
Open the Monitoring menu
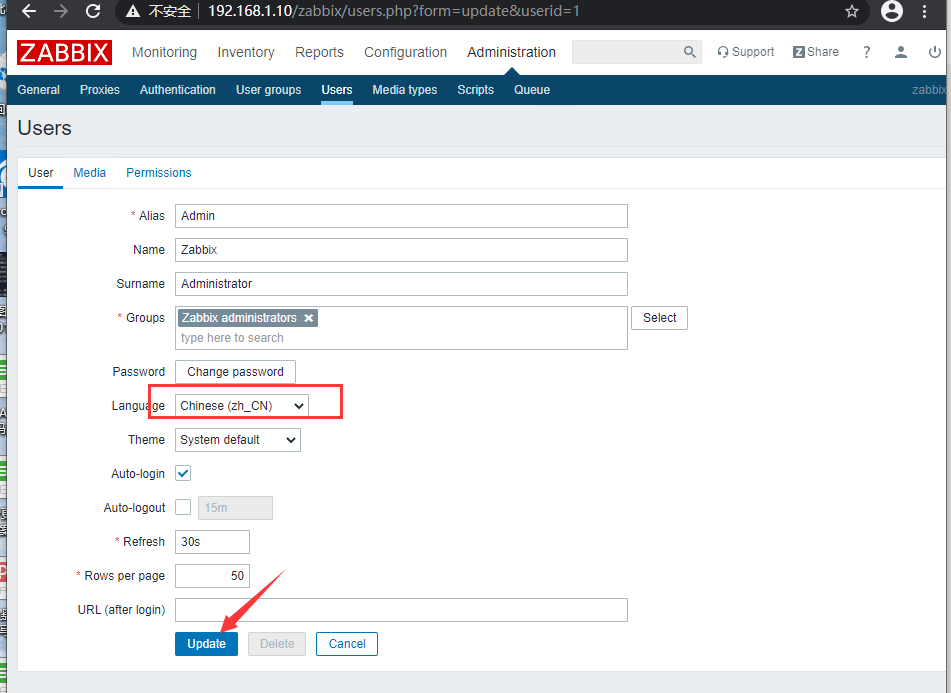coord(164,52)
